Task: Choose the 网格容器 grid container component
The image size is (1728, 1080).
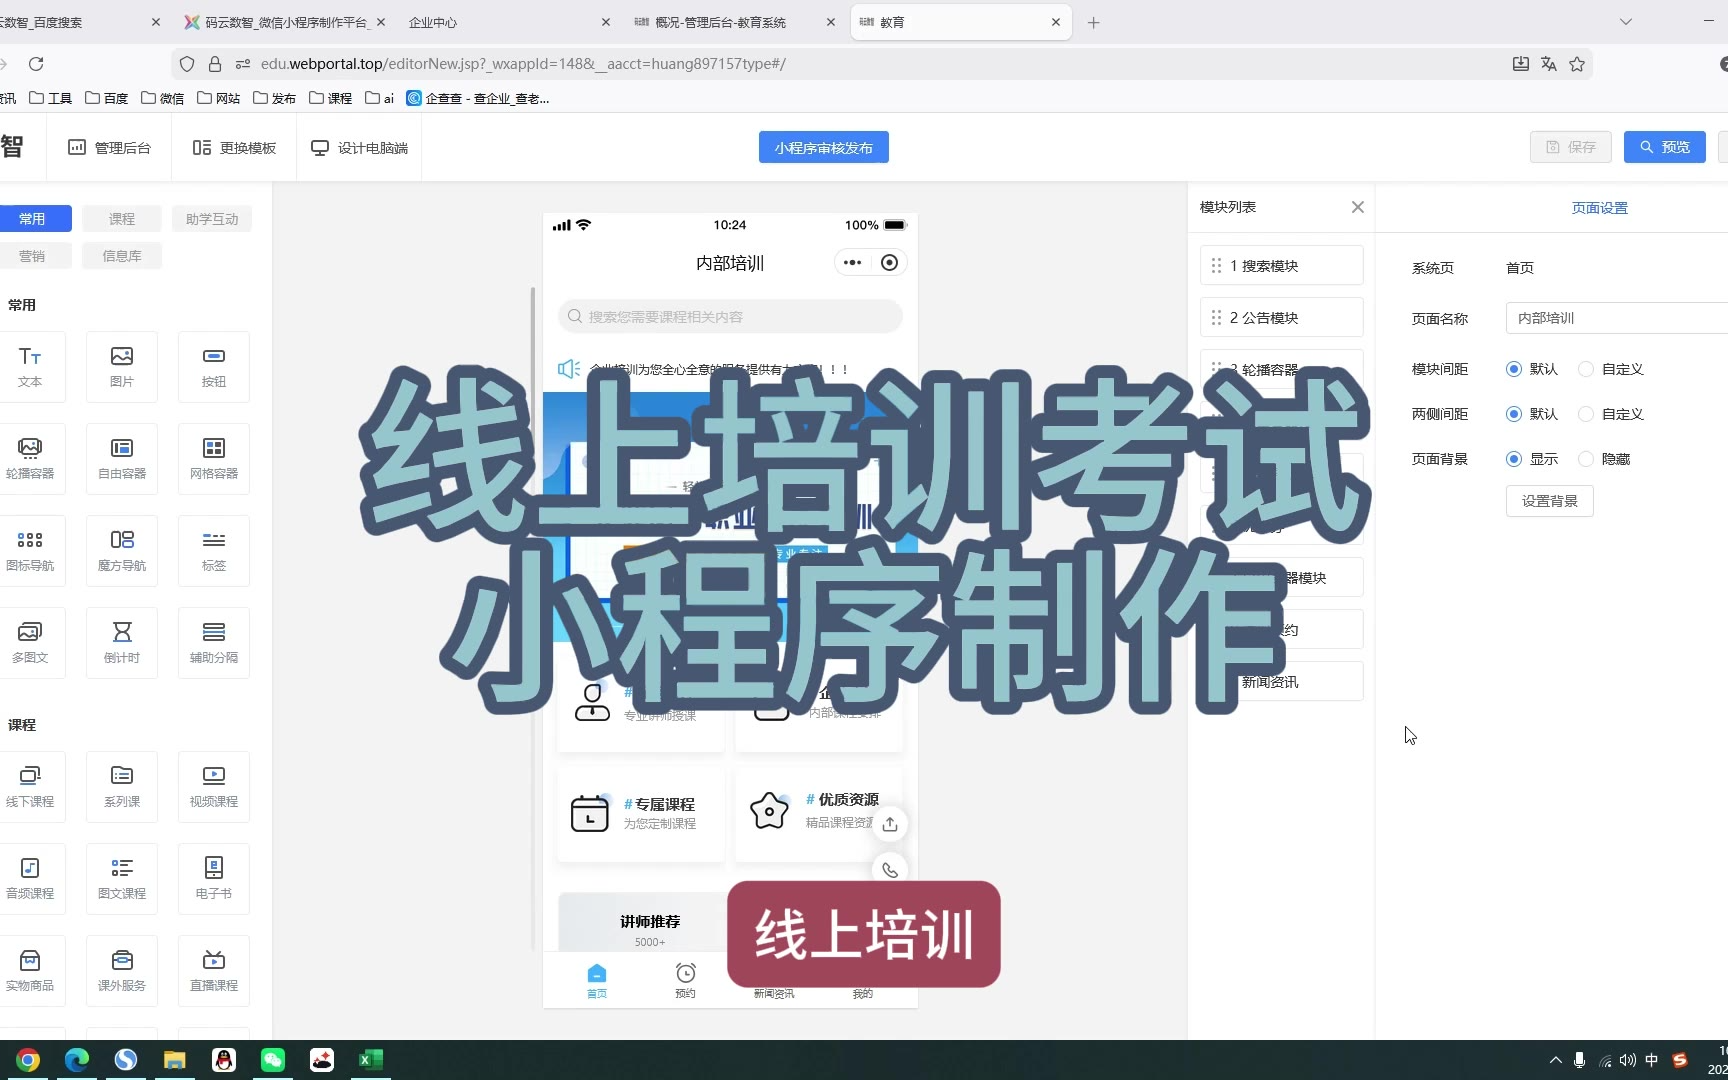Action: click(214, 458)
